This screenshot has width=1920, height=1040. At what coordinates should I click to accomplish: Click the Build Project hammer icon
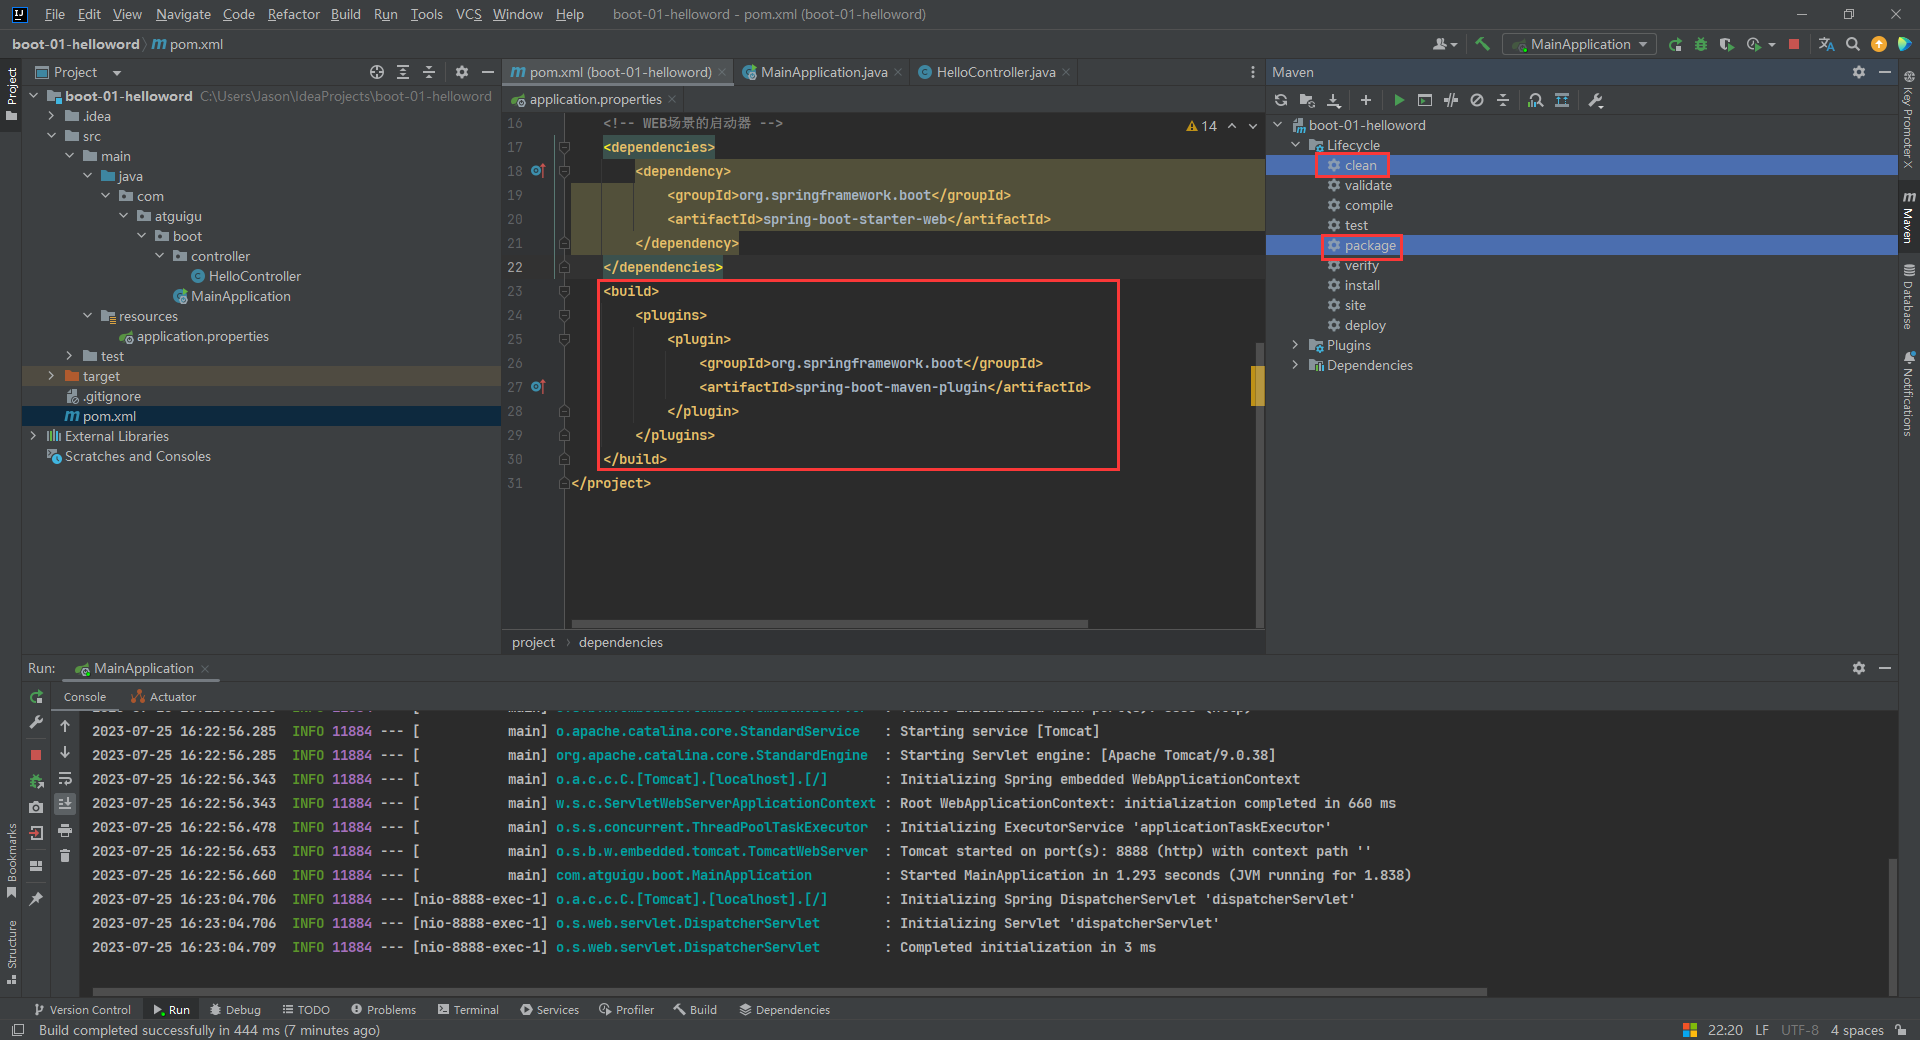coord(1483,44)
